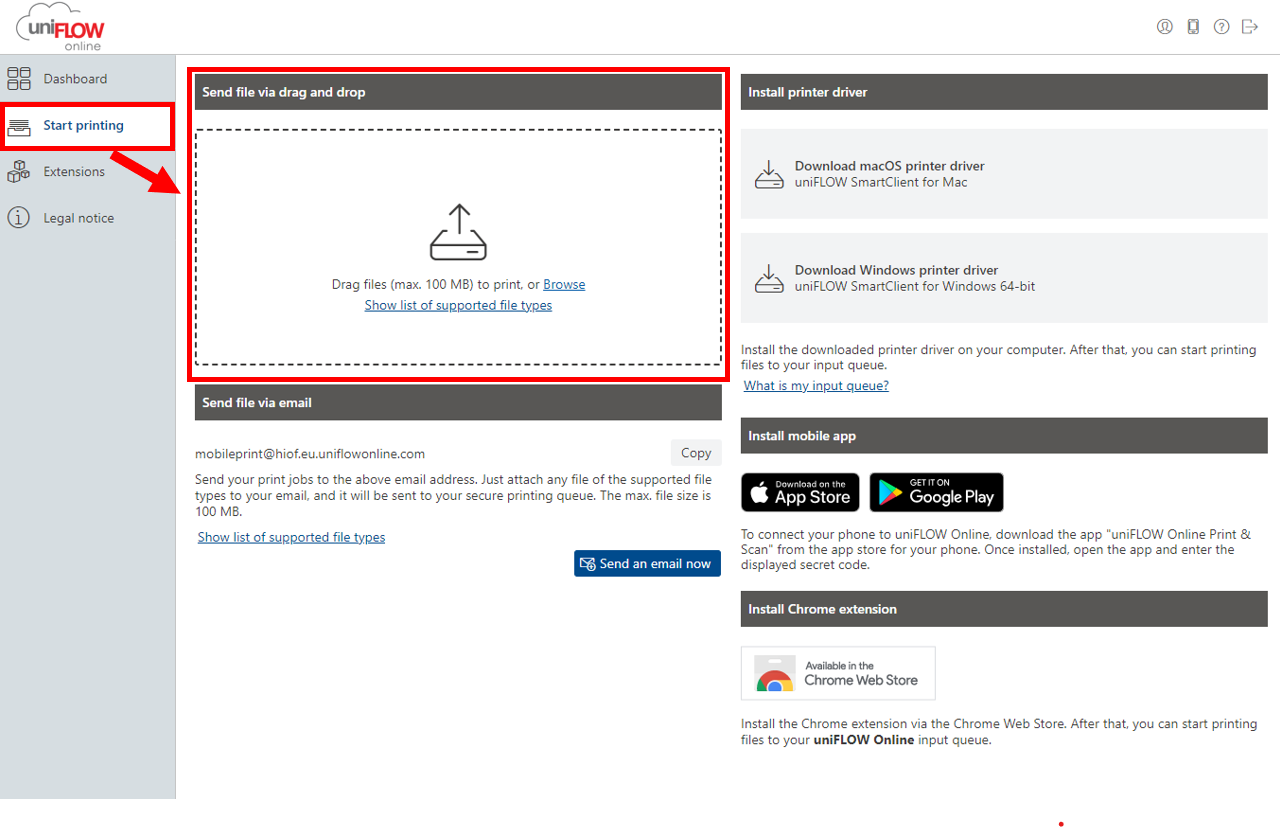Select Start printing in the sidebar
1280x828 pixels.
pyautogui.click(x=87, y=126)
